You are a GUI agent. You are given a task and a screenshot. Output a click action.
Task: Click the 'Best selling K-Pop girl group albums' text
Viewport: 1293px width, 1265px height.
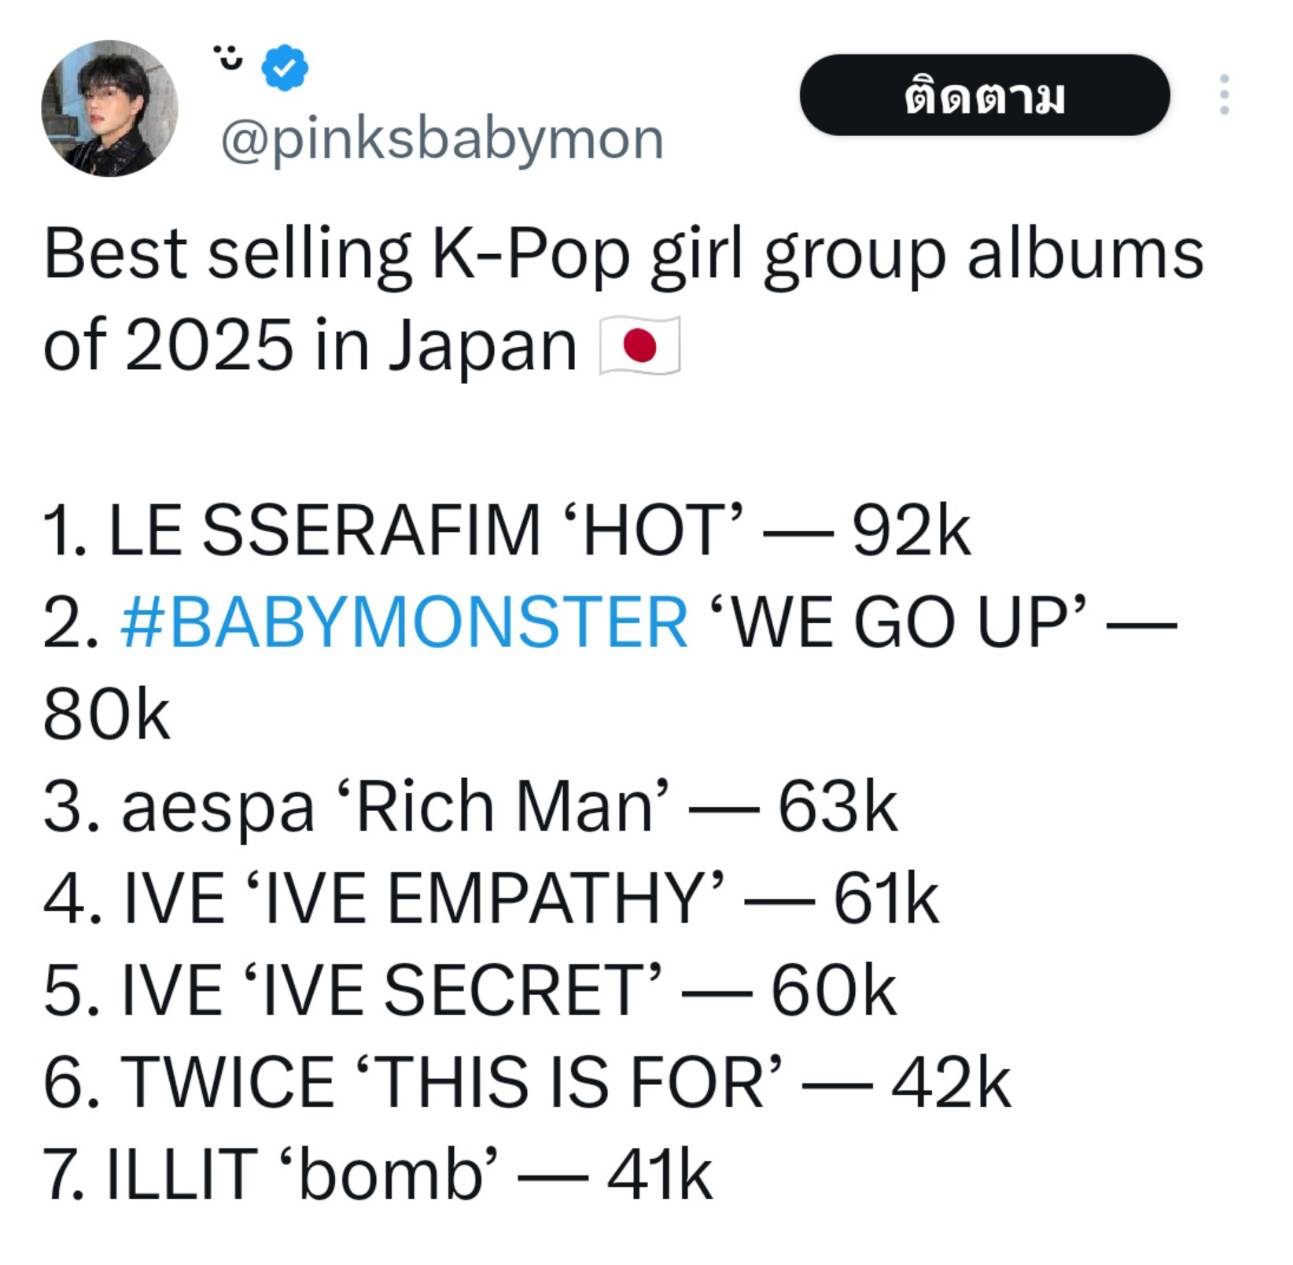point(622,254)
